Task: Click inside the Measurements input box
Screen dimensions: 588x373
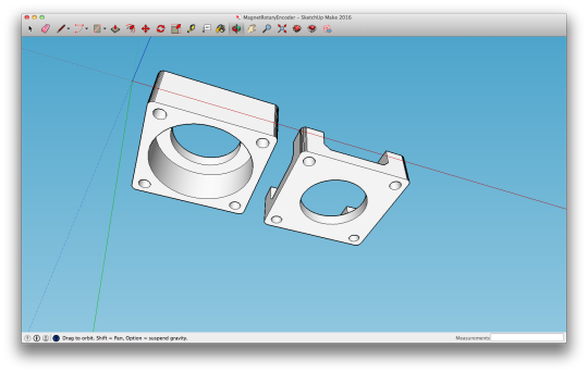Action: point(527,338)
